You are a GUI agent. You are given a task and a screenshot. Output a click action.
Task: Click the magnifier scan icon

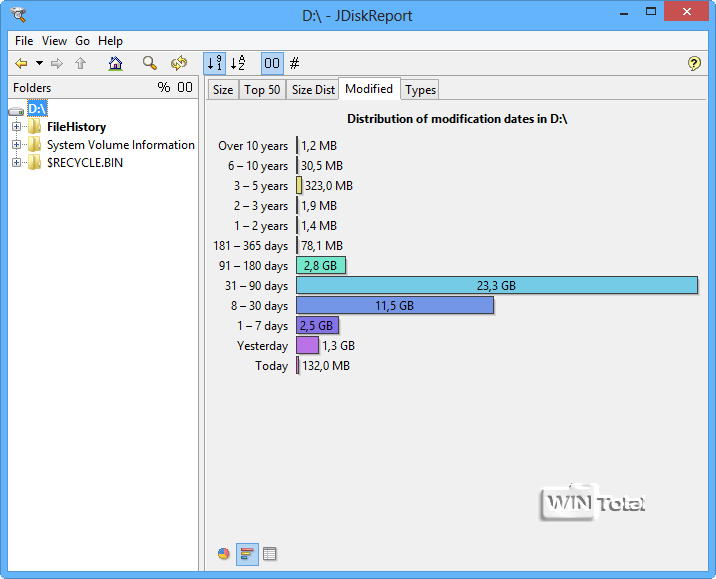pos(149,64)
